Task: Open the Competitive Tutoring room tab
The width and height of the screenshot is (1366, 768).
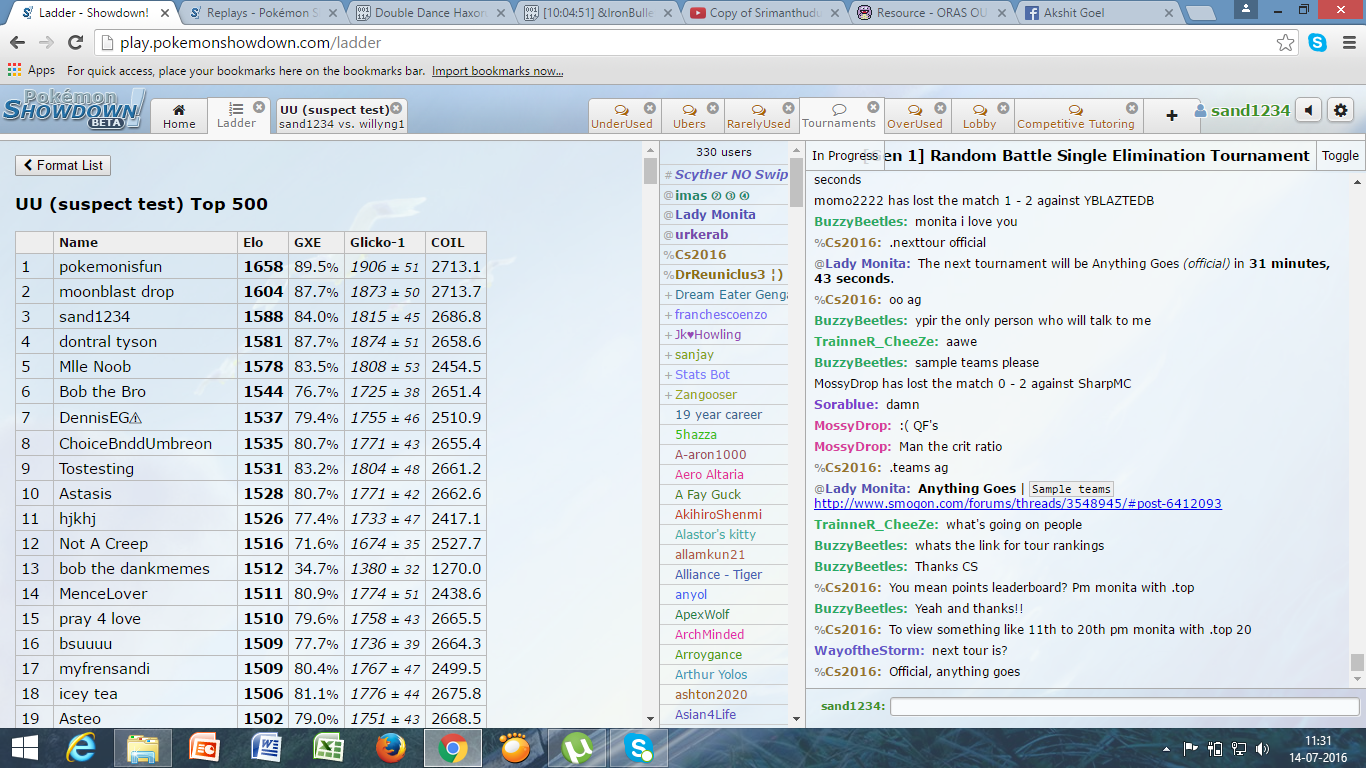Action: coord(1075,117)
